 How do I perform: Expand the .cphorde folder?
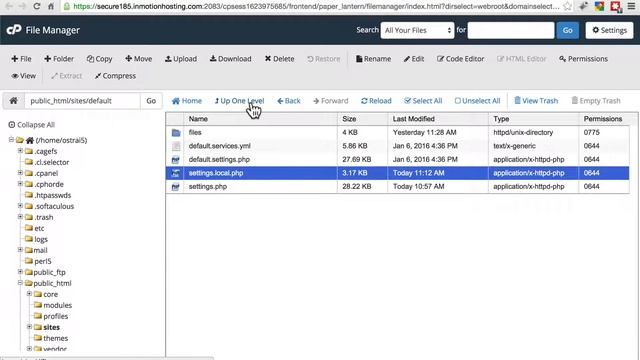click(20, 184)
